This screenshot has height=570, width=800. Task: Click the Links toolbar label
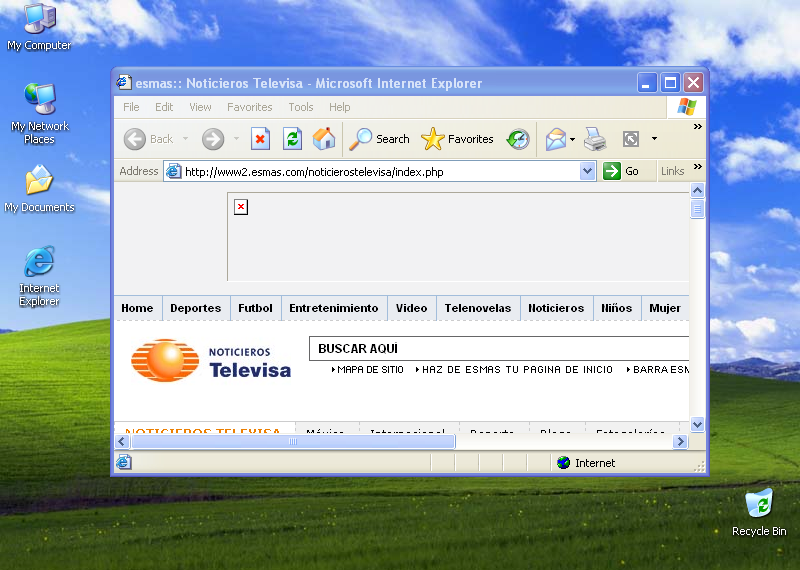672,171
